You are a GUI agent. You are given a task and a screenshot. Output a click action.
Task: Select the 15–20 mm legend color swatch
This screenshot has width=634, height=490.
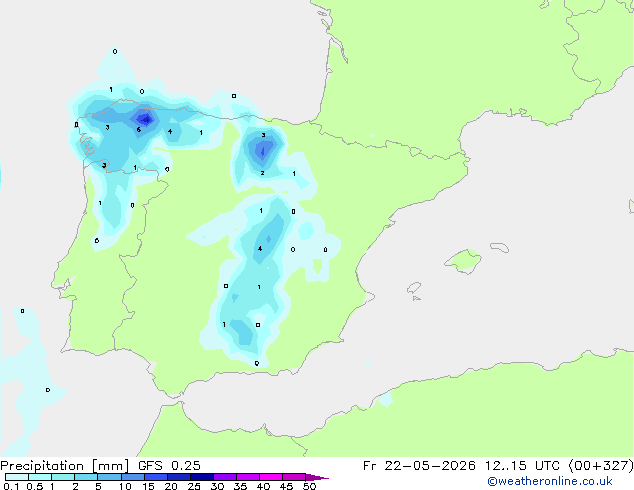point(155,477)
